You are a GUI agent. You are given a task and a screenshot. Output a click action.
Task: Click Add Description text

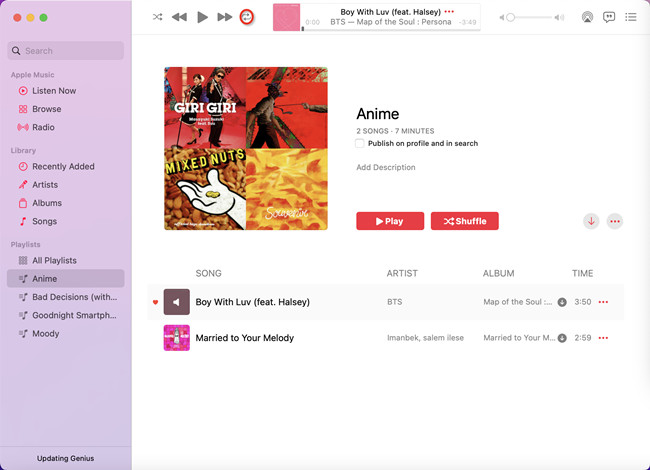(386, 167)
